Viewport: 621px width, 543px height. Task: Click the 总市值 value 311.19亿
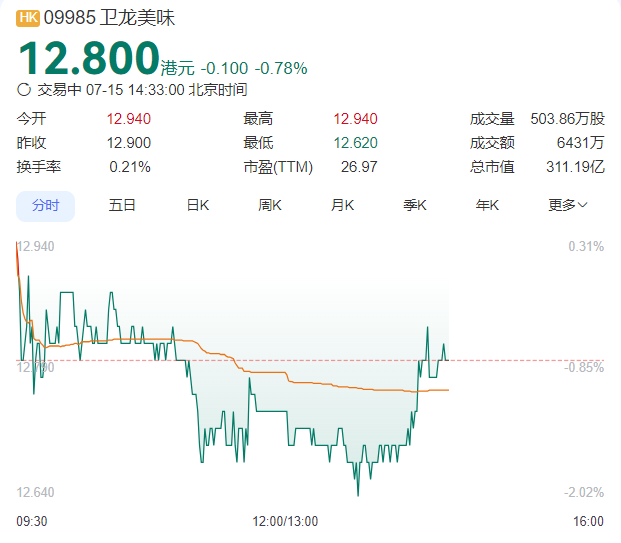click(575, 167)
